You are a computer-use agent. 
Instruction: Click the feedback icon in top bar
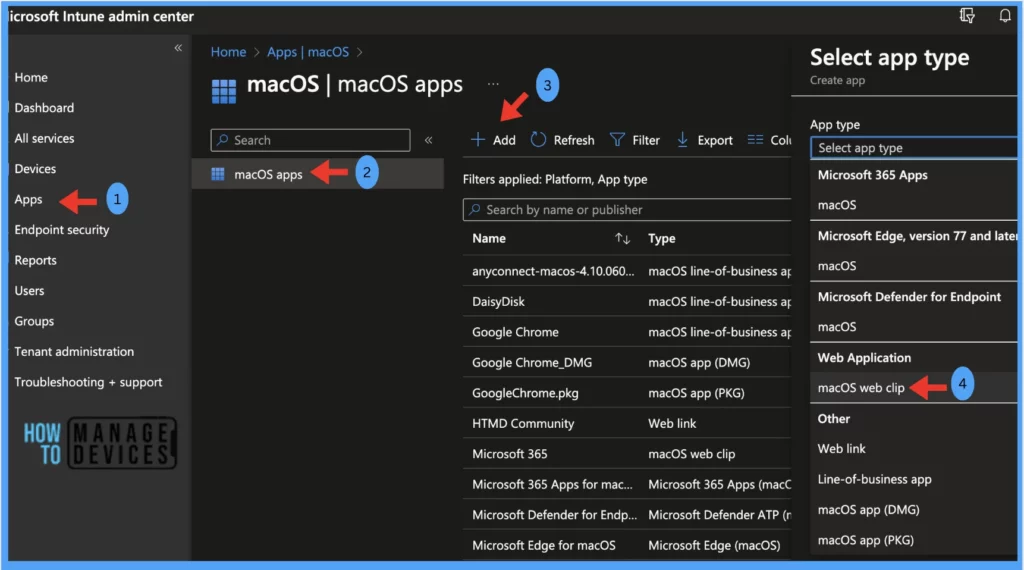(x=967, y=16)
